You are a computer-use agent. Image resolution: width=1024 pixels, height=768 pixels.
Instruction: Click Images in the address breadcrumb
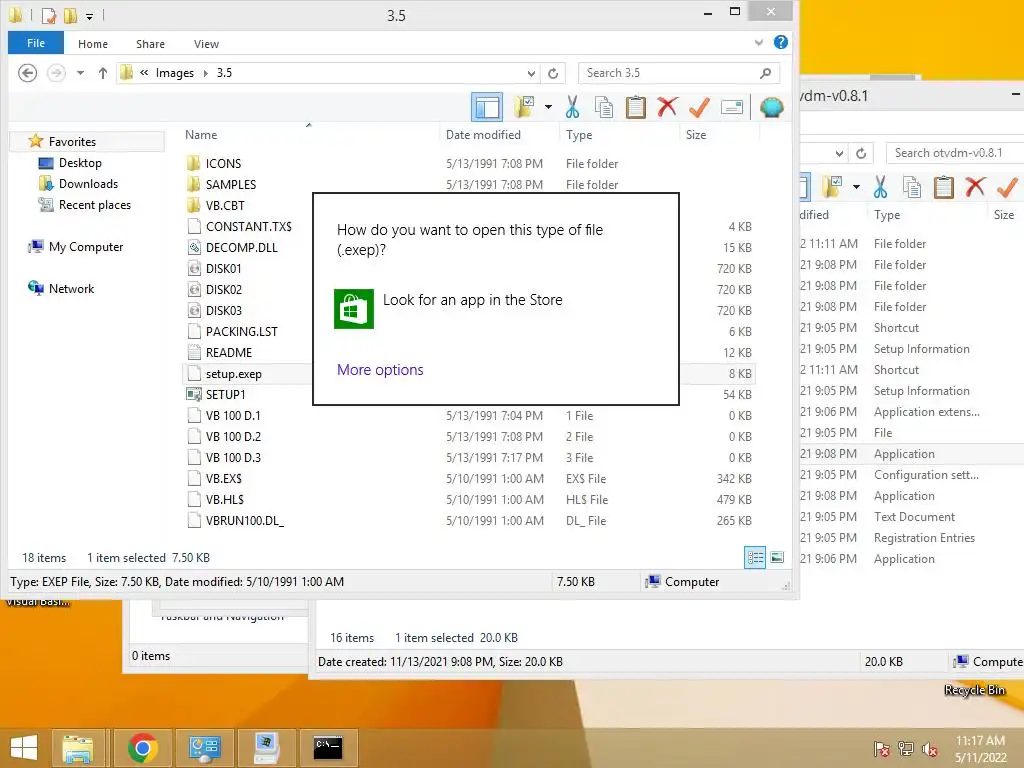coord(174,73)
